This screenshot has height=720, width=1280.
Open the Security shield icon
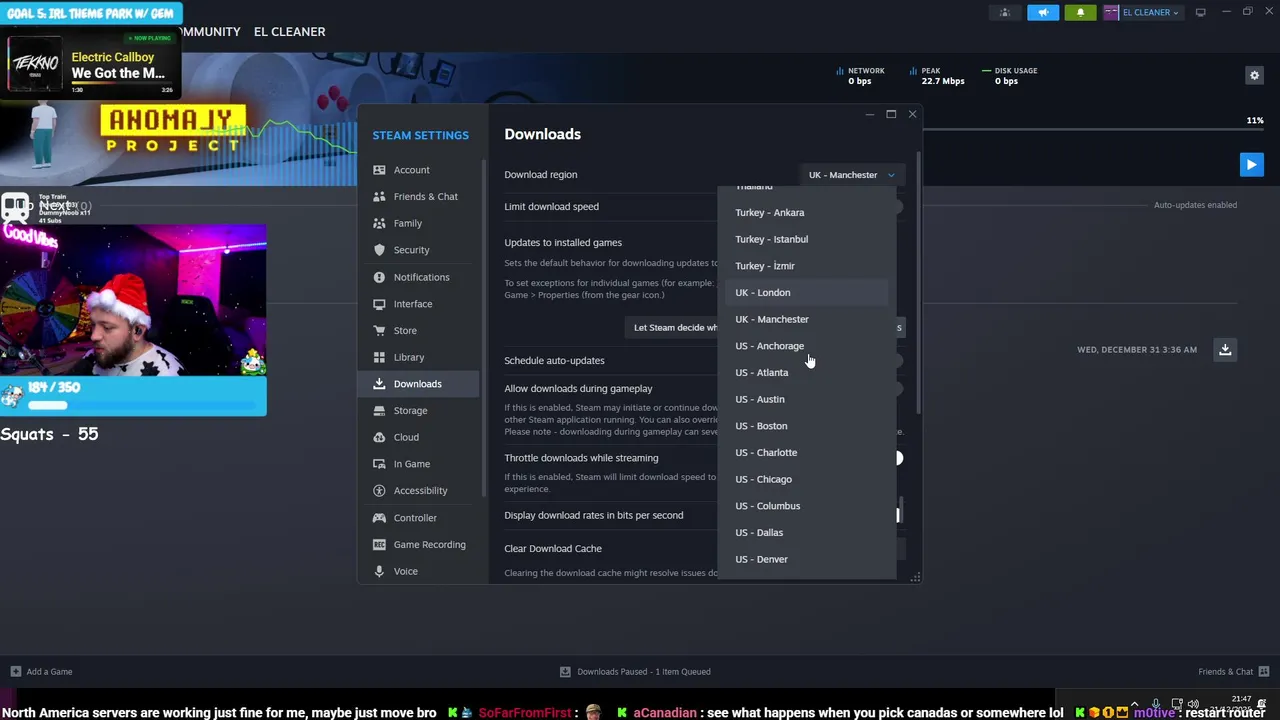click(x=379, y=250)
